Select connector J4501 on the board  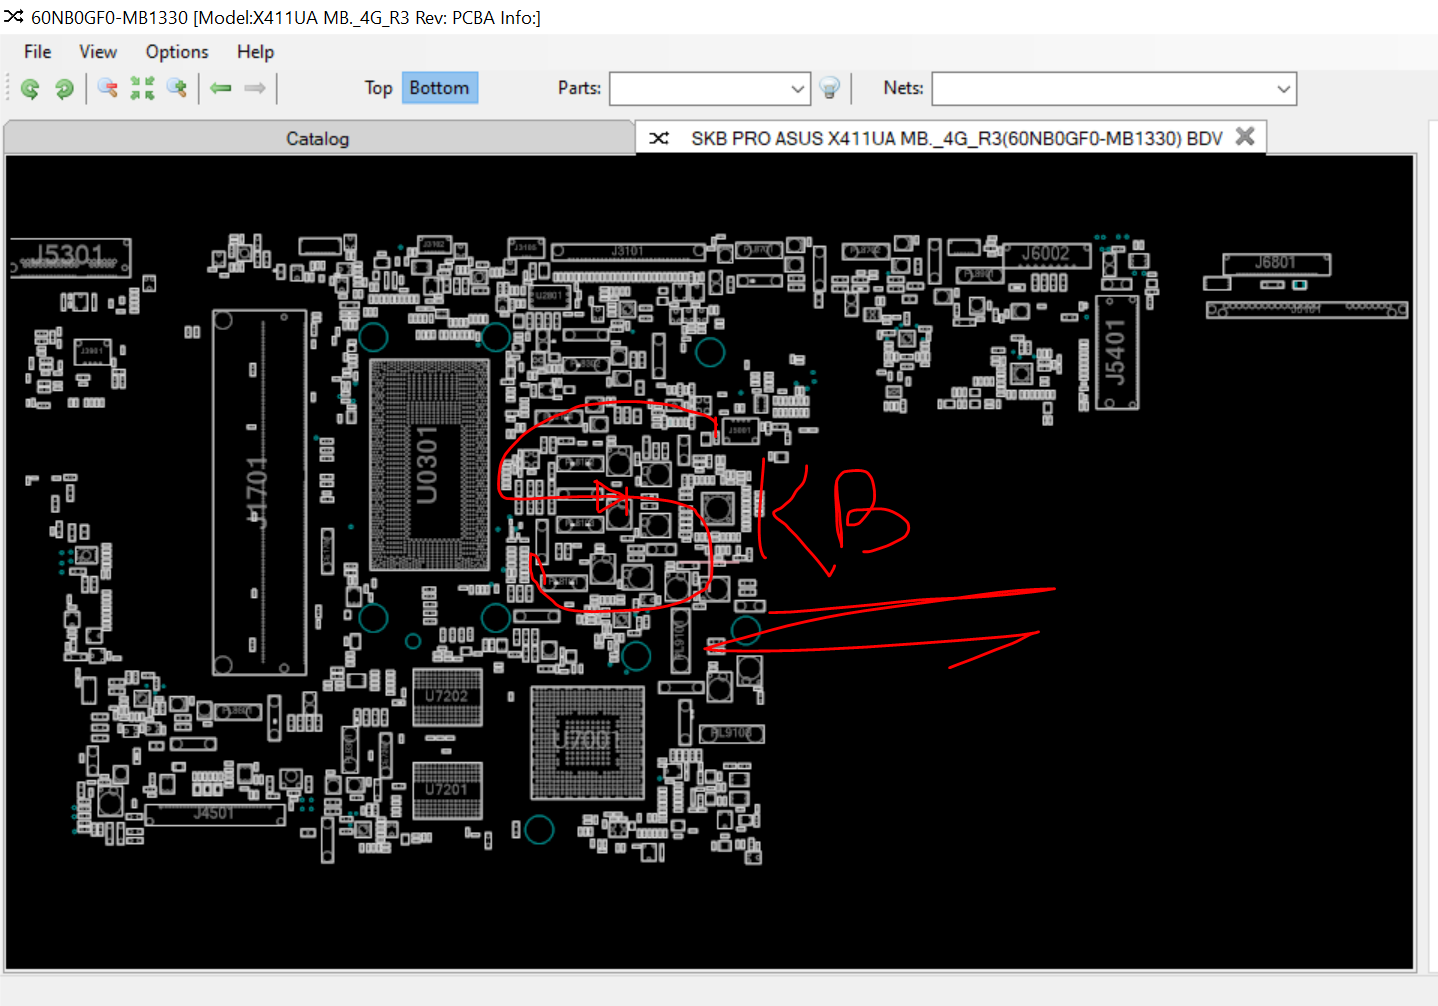coord(215,814)
